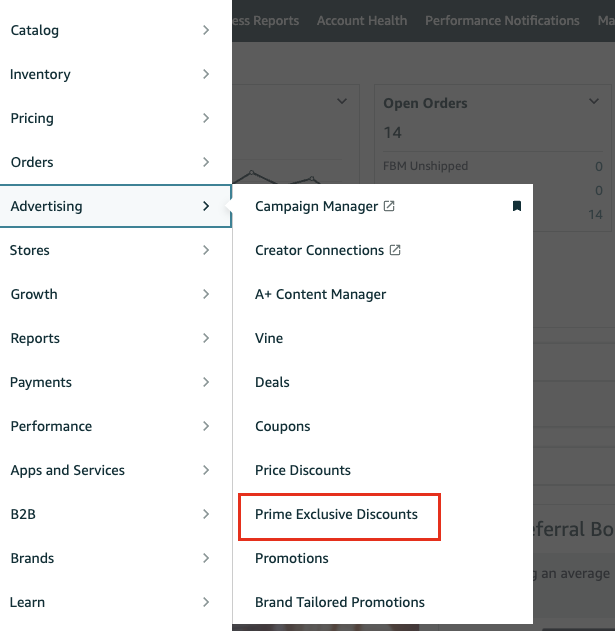Open the Apps and Services menu item
Viewport: 615px width, 631px height.
68,470
